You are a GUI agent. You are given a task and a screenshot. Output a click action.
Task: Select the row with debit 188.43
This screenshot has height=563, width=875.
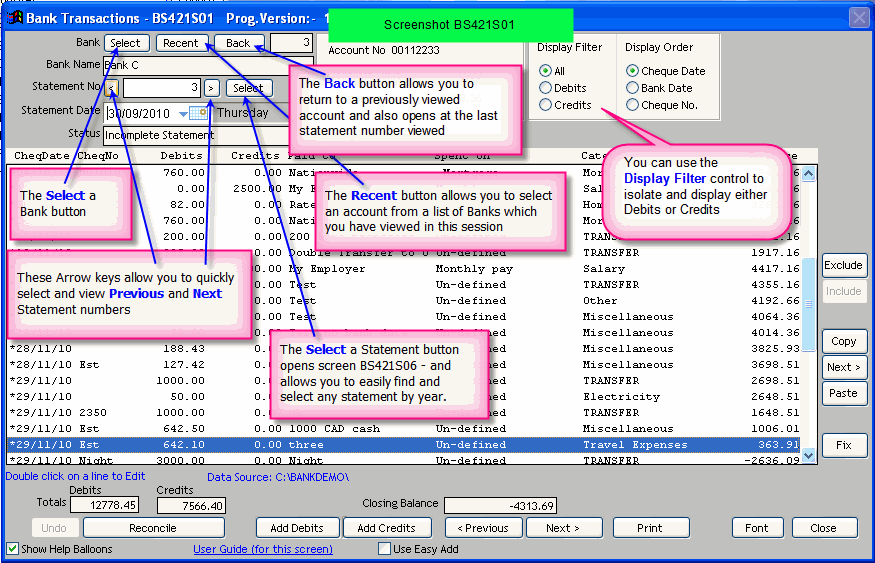404,349
